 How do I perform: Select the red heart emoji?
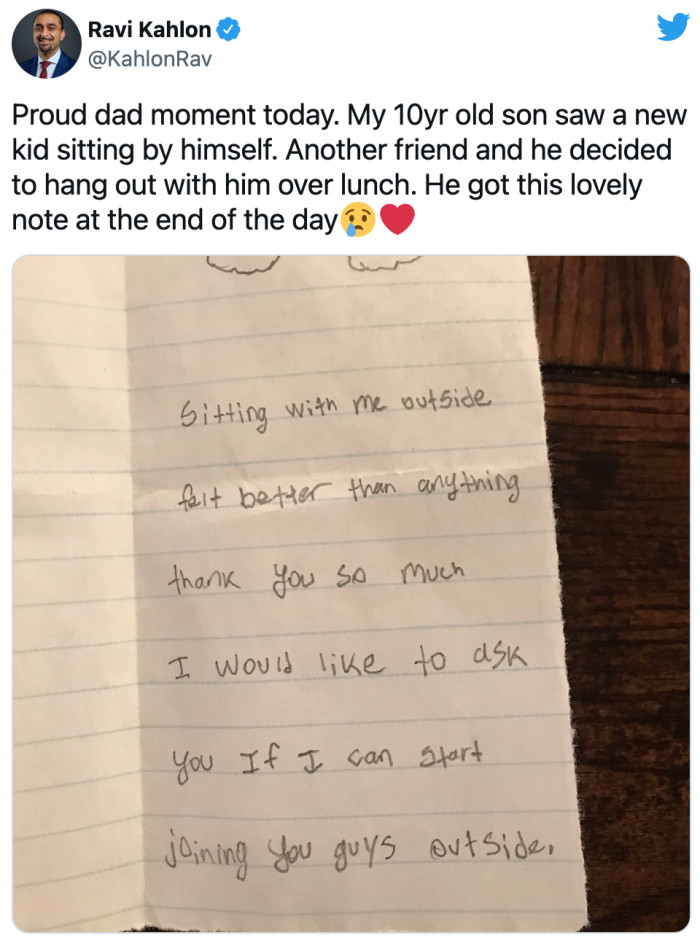tap(398, 219)
